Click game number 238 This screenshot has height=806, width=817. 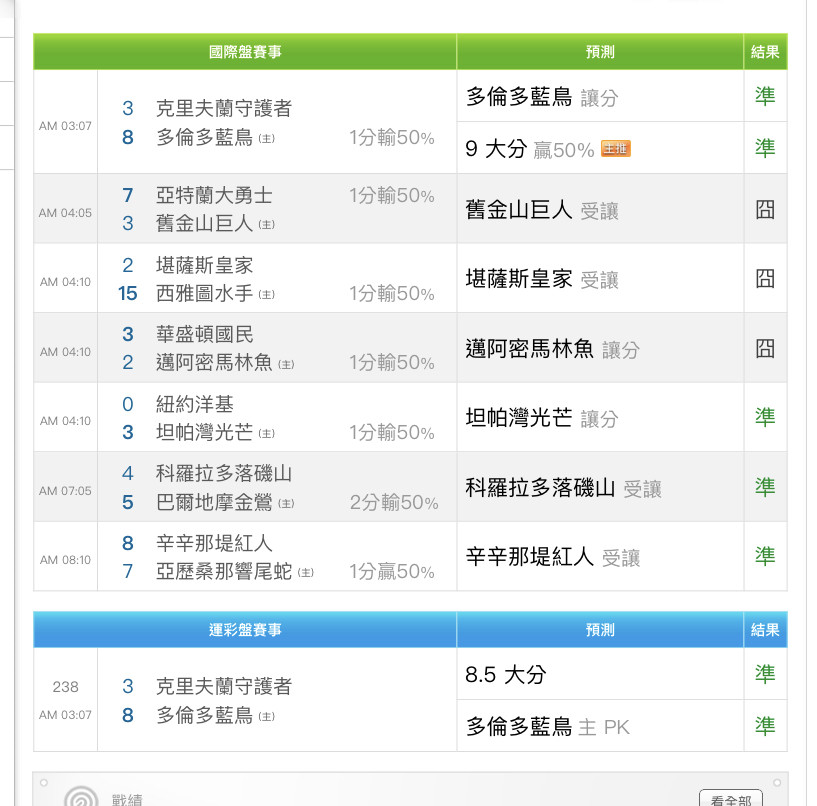click(65, 687)
